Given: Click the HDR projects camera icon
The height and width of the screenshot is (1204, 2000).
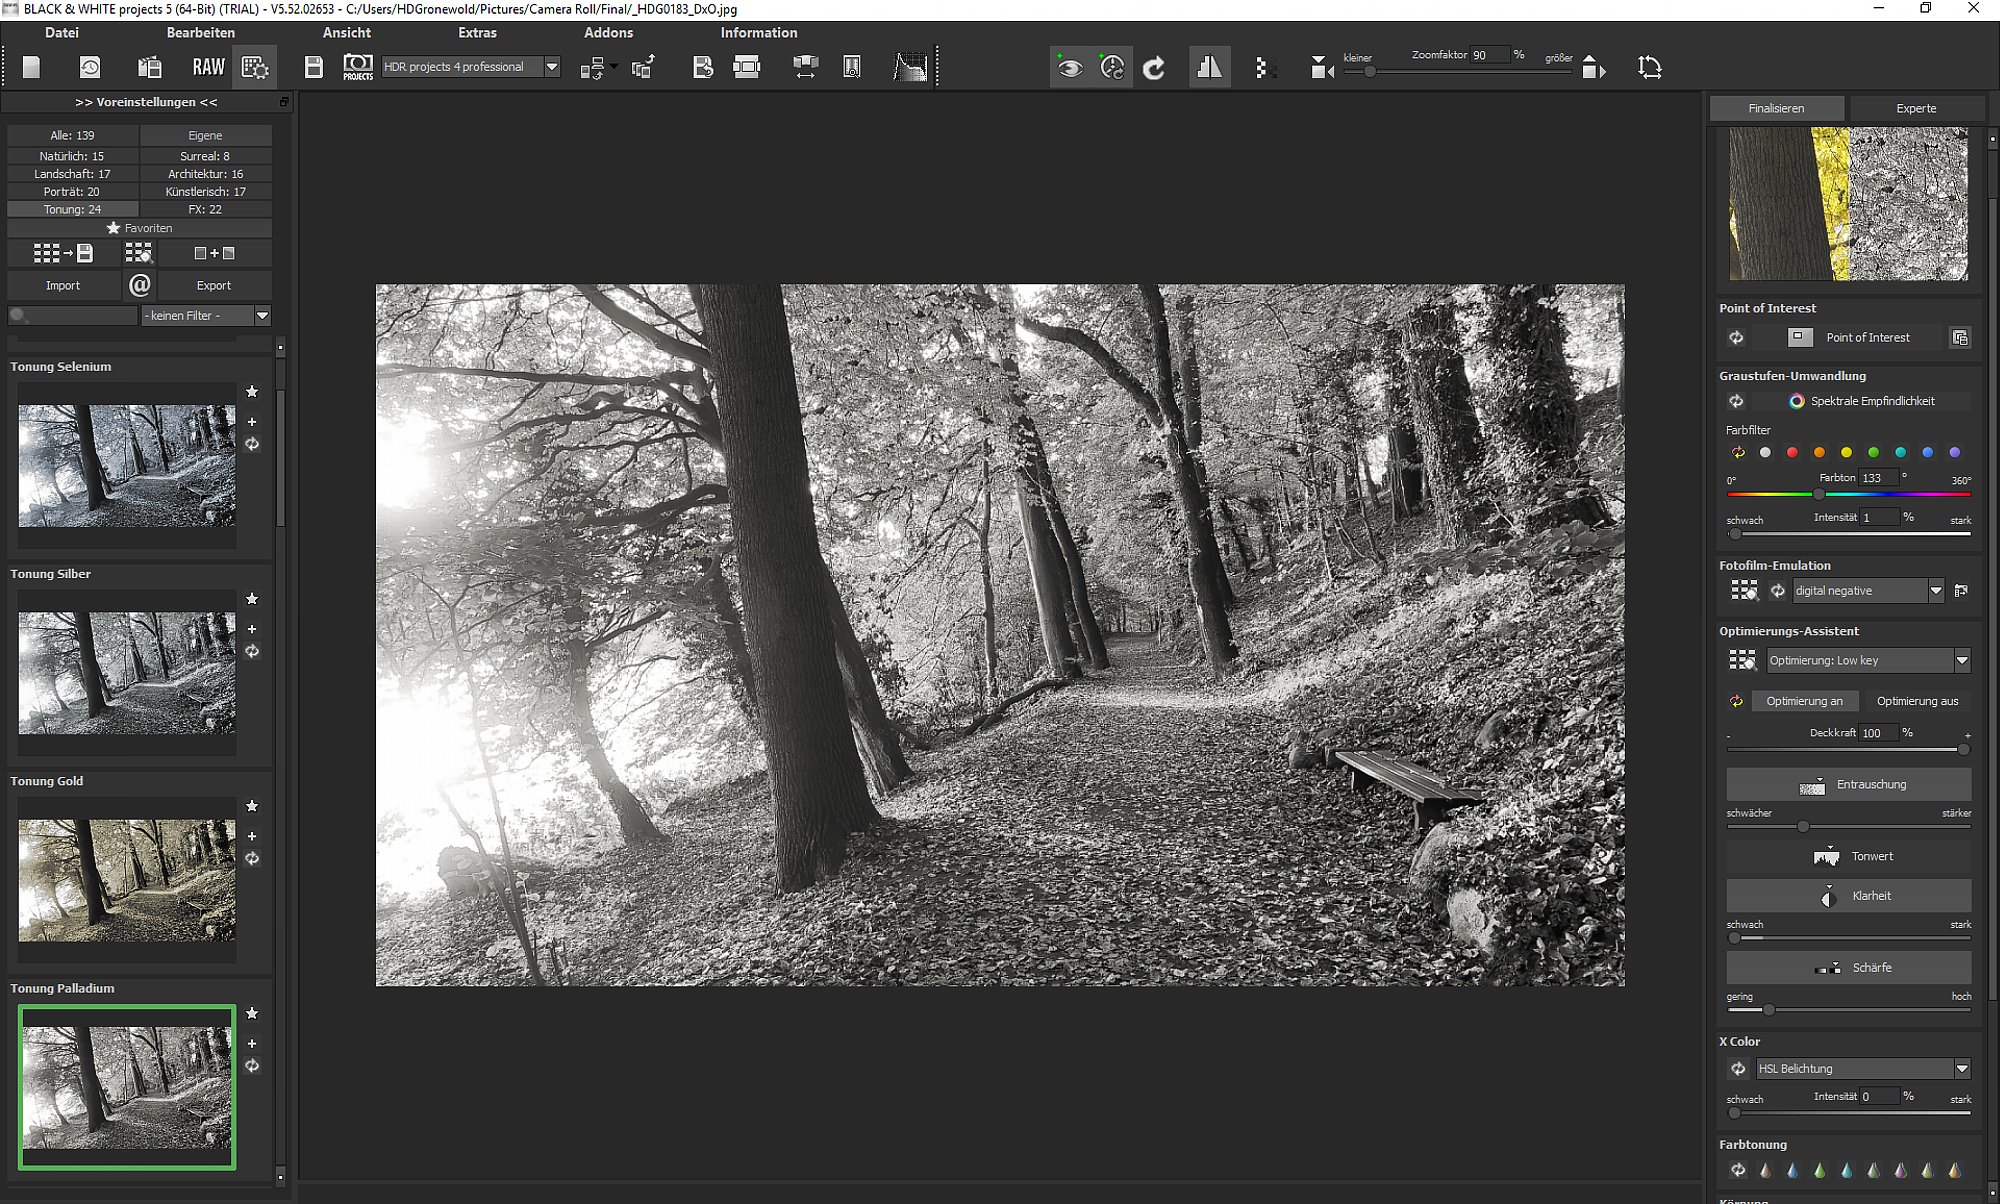Looking at the screenshot, I should [x=358, y=67].
